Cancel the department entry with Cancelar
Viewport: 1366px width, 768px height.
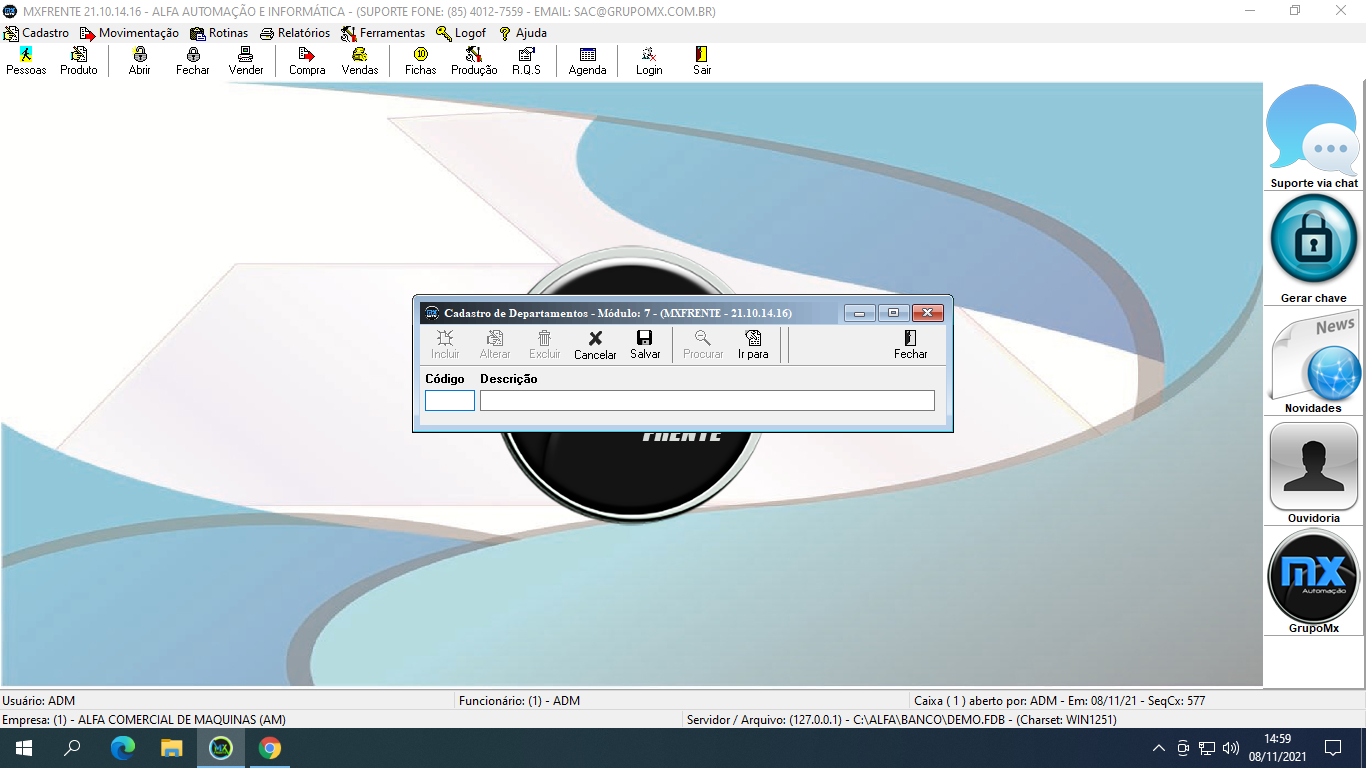coord(595,344)
